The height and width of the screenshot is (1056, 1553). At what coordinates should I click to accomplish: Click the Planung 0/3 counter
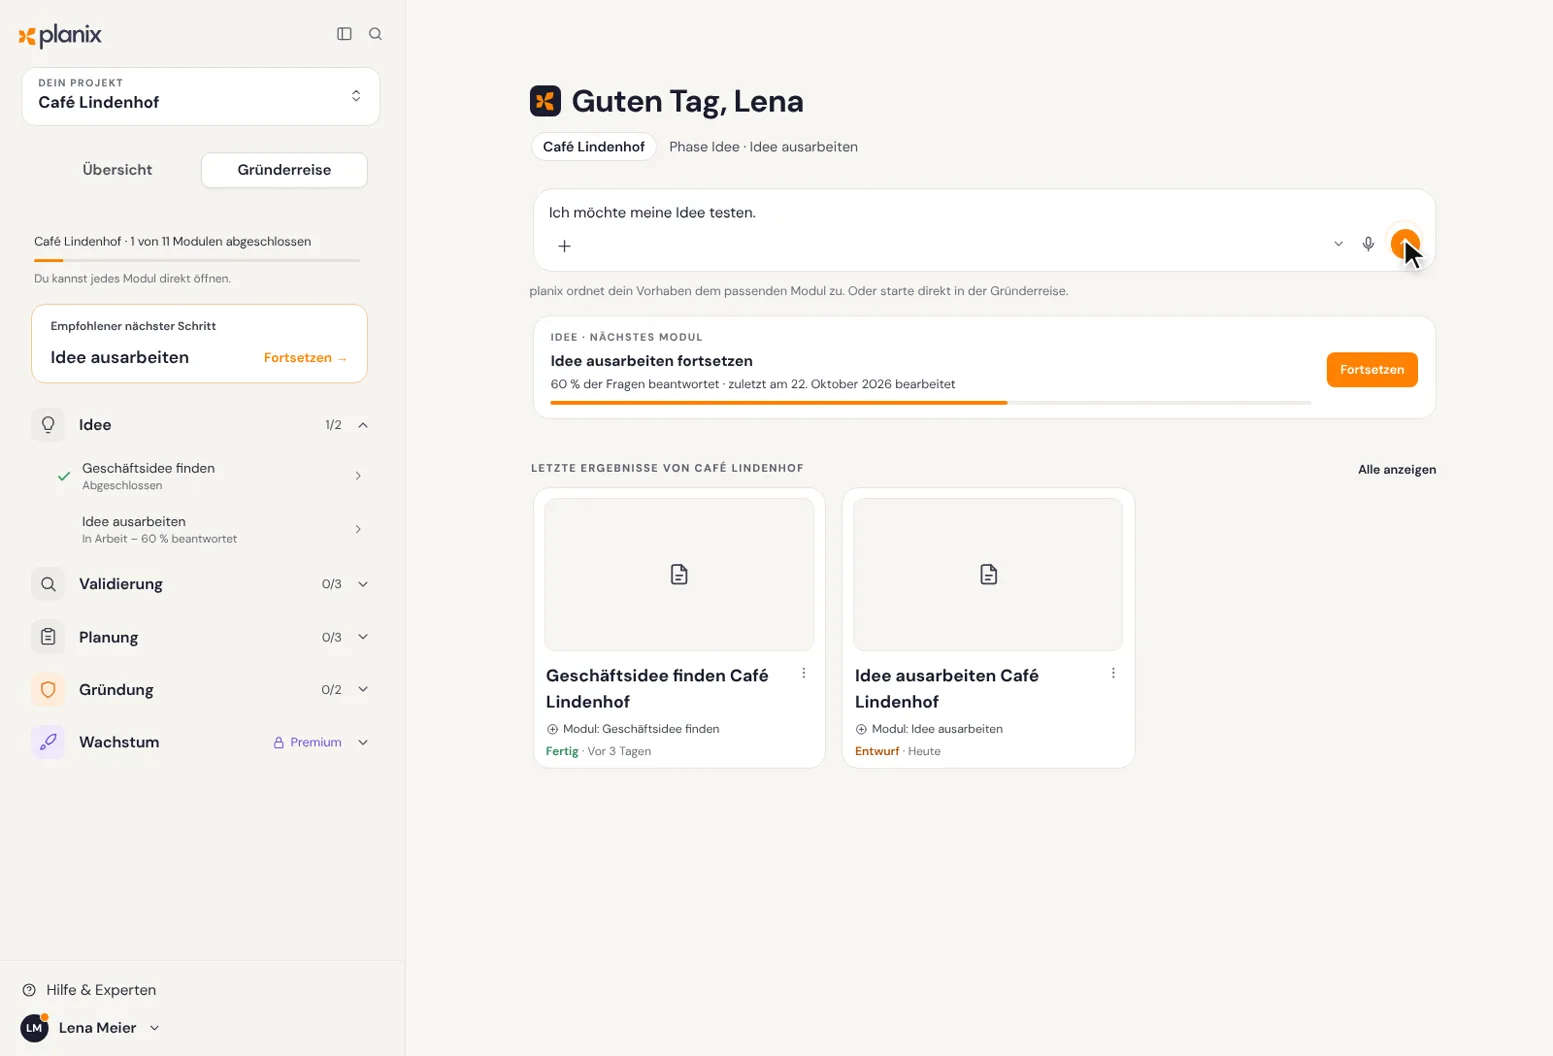331,637
